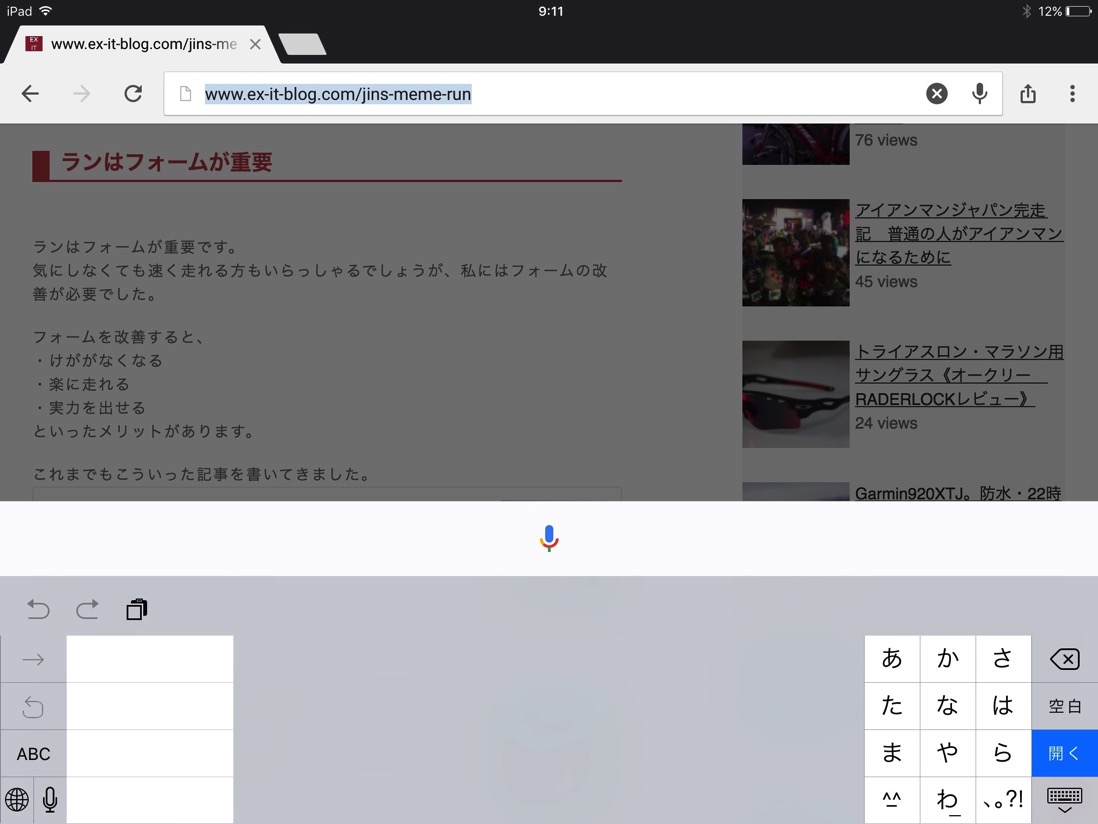The height and width of the screenshot is (824, 1098).
Task: Redo with the keyboard redo arrow
Action: [87, 609]
